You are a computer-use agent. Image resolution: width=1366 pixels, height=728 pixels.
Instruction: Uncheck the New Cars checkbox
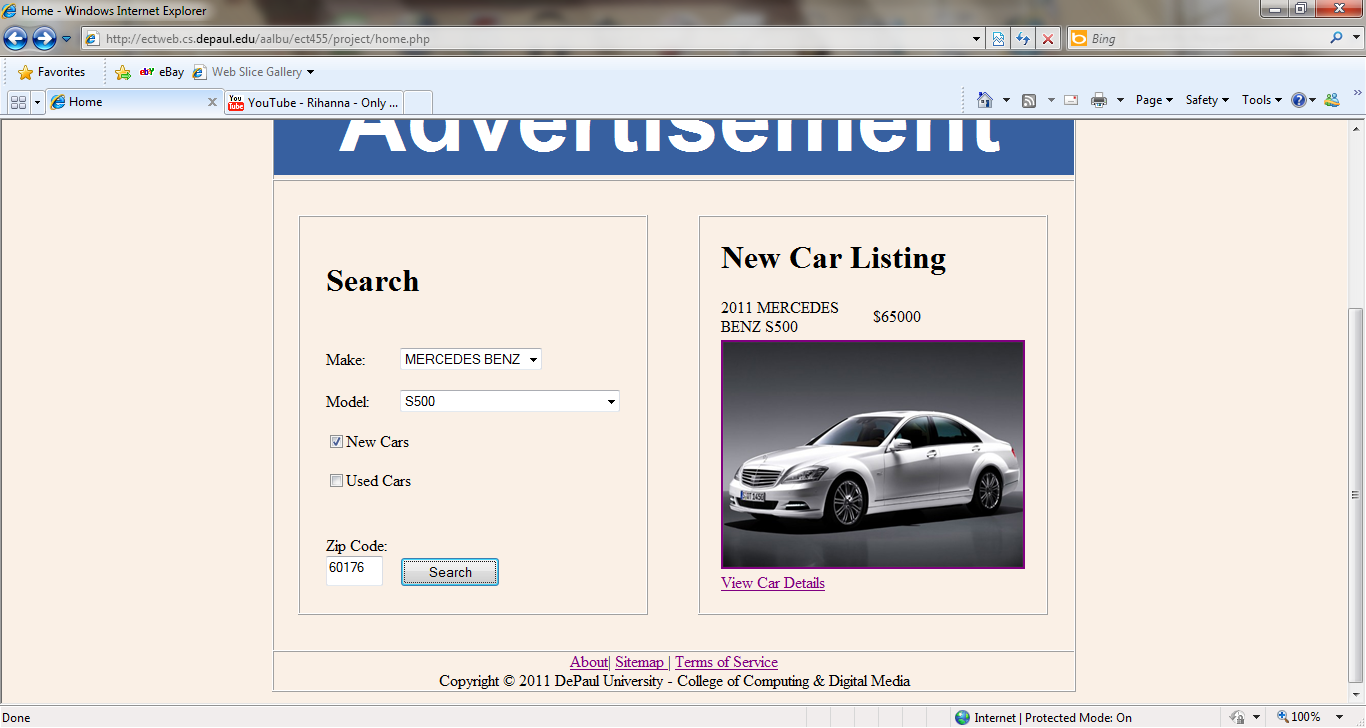337,442
